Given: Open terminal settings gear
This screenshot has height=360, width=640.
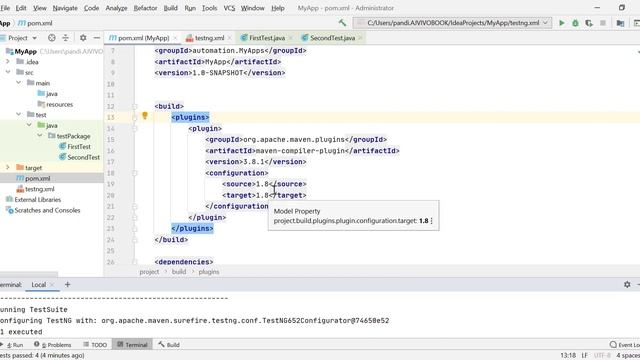Looking at the screenshot, I should [627, 284].
